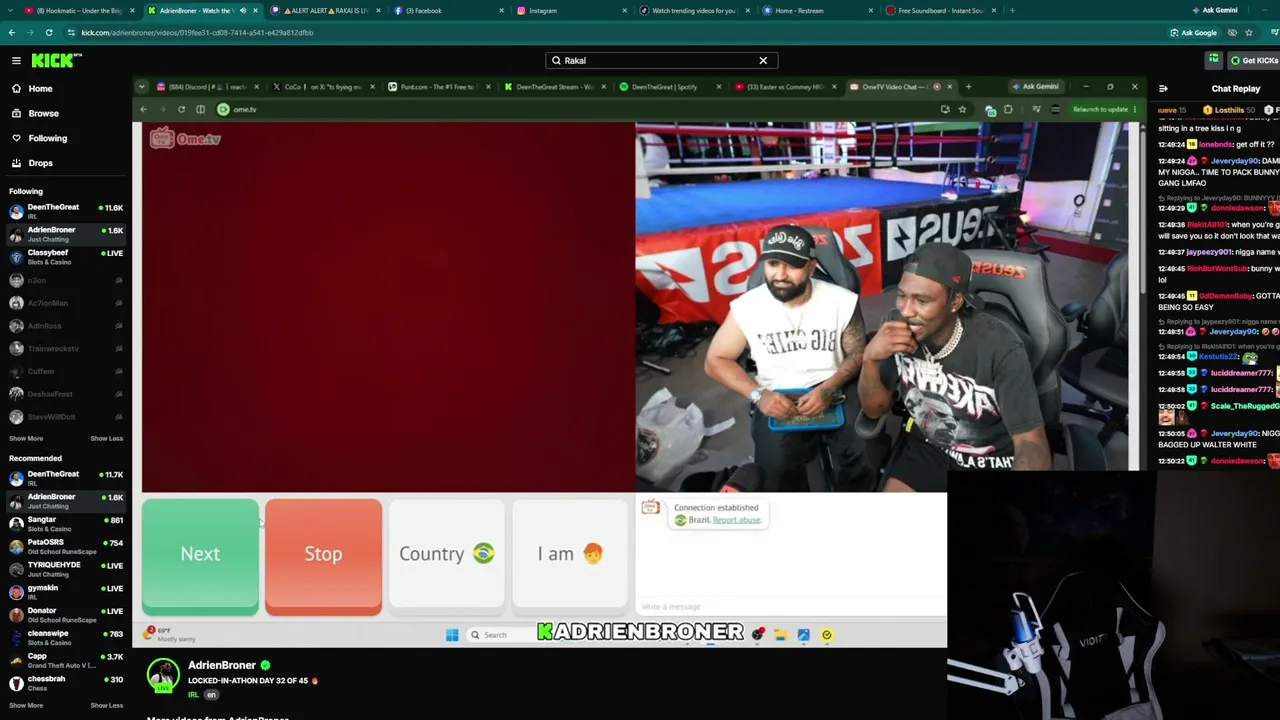Reload the Kick page
The width and height of the screenshot is (1280, 720).
49,32
